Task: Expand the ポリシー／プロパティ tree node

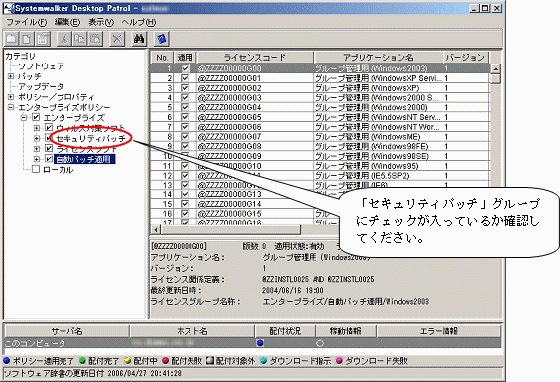Action: (x=11, y=97)
